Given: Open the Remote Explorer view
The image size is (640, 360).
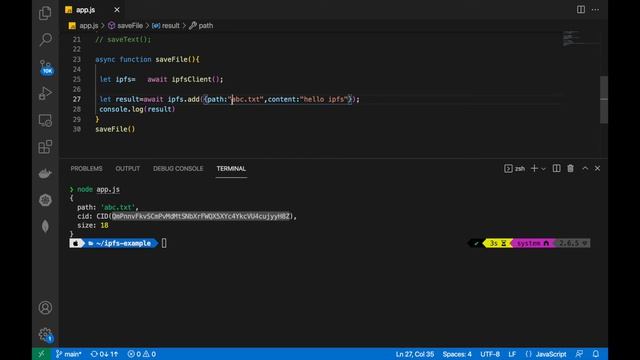Looking at the screenshot, I should [45, 120].
